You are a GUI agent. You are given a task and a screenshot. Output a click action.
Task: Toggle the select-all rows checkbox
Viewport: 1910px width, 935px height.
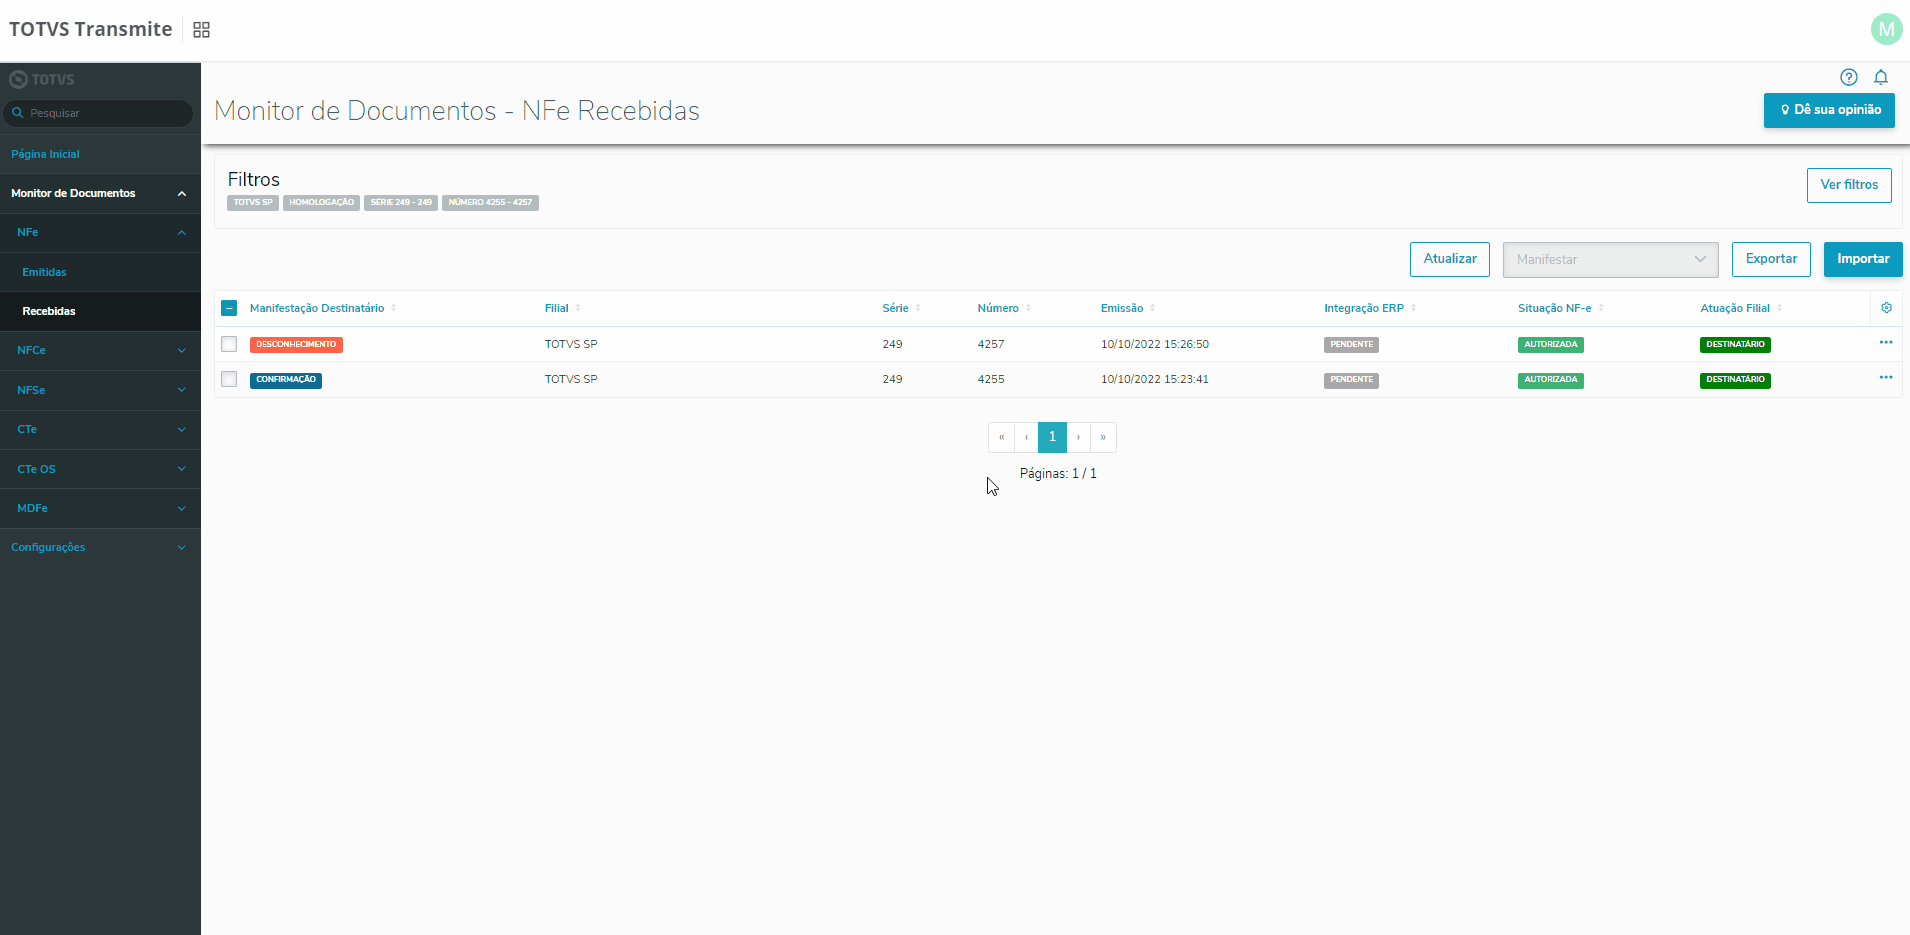(x=229, y=308)
